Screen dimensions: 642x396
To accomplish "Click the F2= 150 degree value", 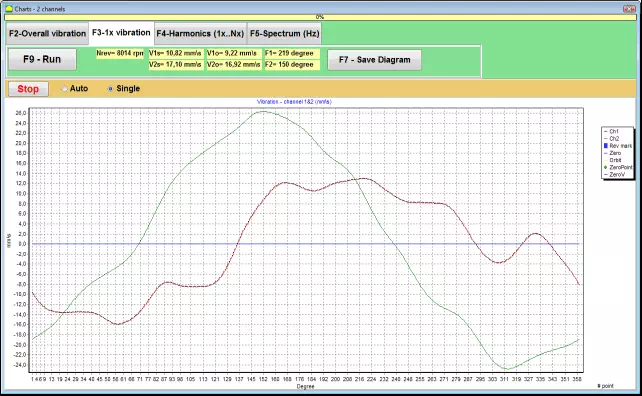I will click(292, 65).
